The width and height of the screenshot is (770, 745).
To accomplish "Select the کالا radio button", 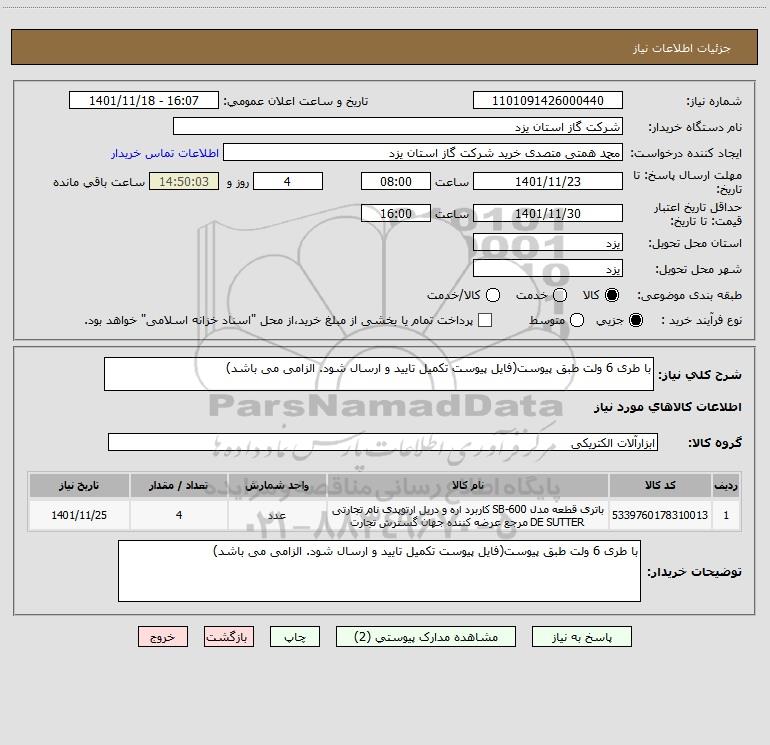I will pyautogui.click(x=612, y=295).
